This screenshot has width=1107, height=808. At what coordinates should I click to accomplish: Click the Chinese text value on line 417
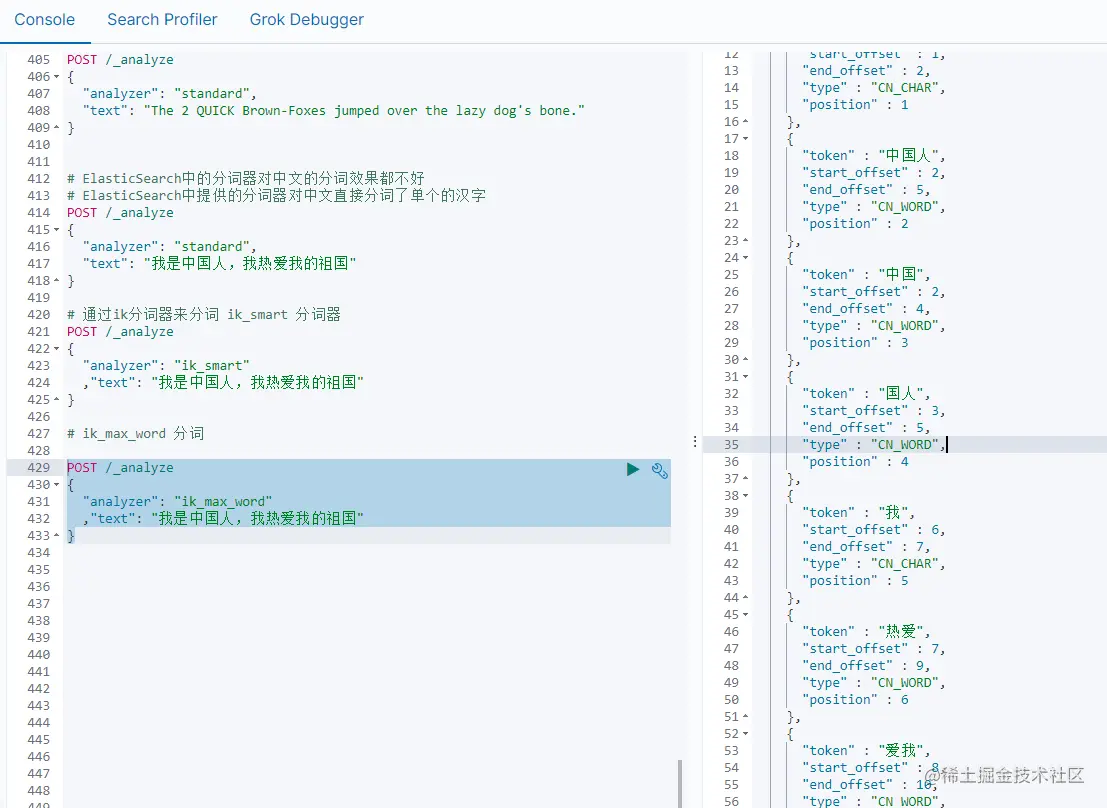250,263
